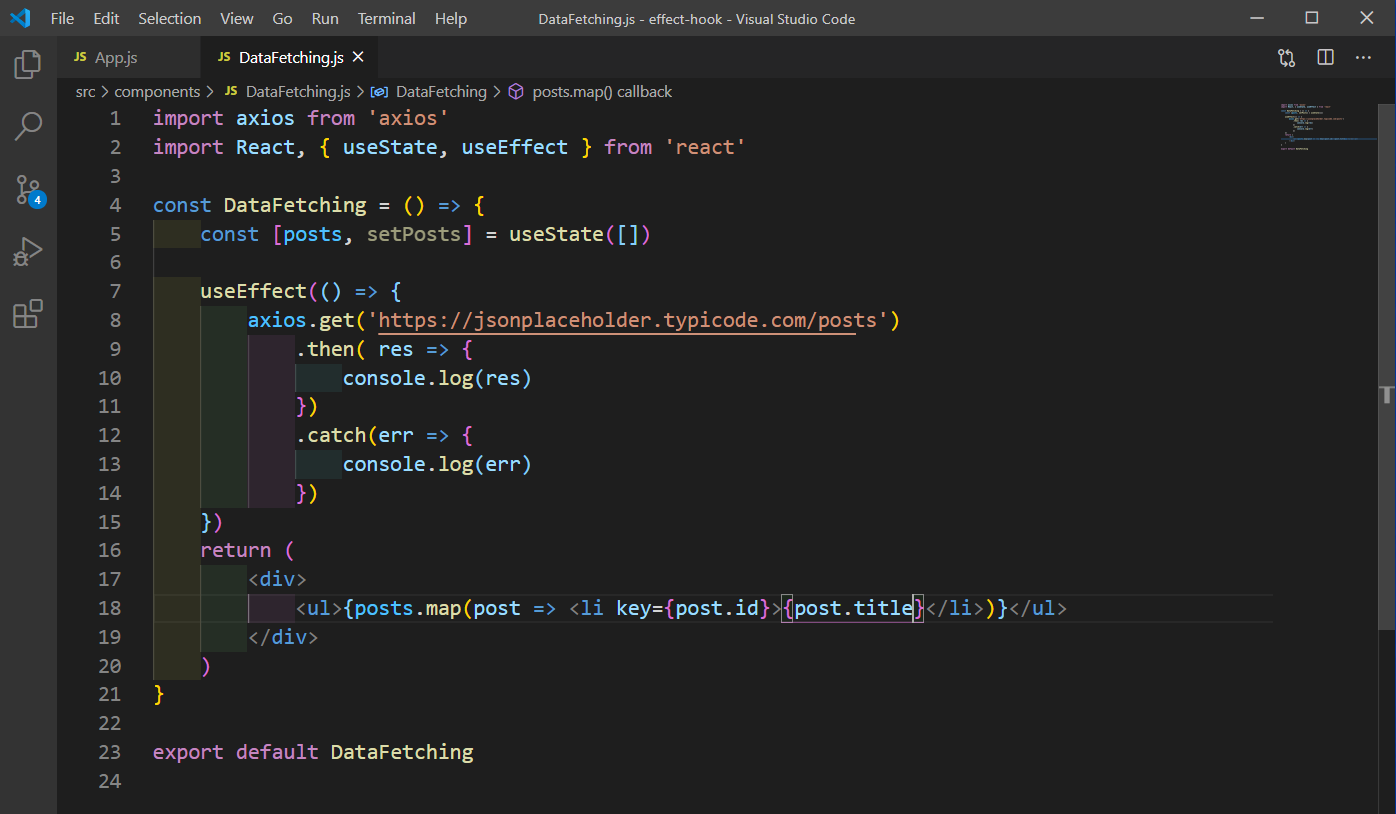Screen dimensions: 1396x814
Task: Open the DataFetching.js breadcrumb dropdown
Action: [x=298, y=91]
